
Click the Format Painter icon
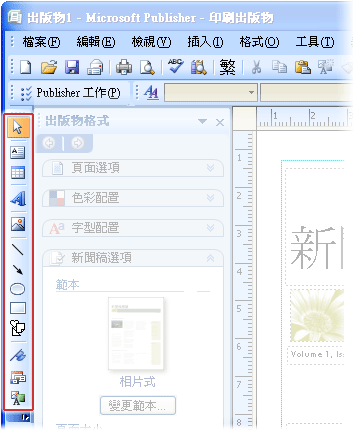coord(326,67)
